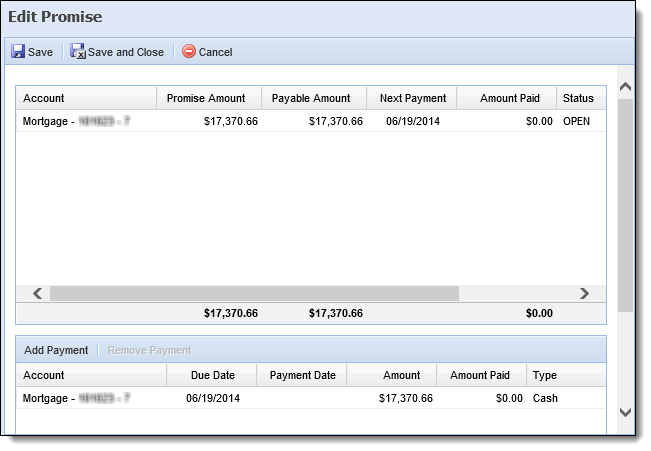Click the bold $0.00 total in summary row
The image size is (651, 451).
[x=539, y=313]
